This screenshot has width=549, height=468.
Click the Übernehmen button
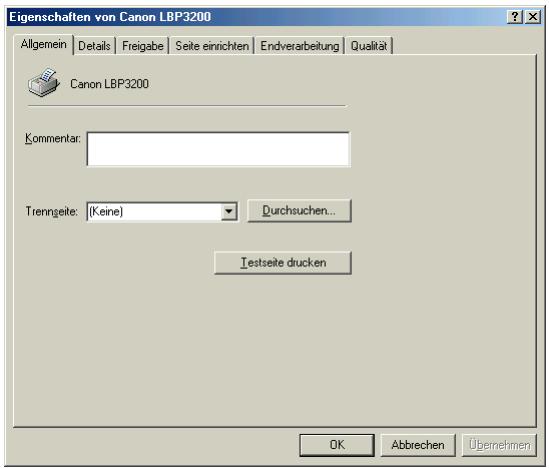(499, 445)
